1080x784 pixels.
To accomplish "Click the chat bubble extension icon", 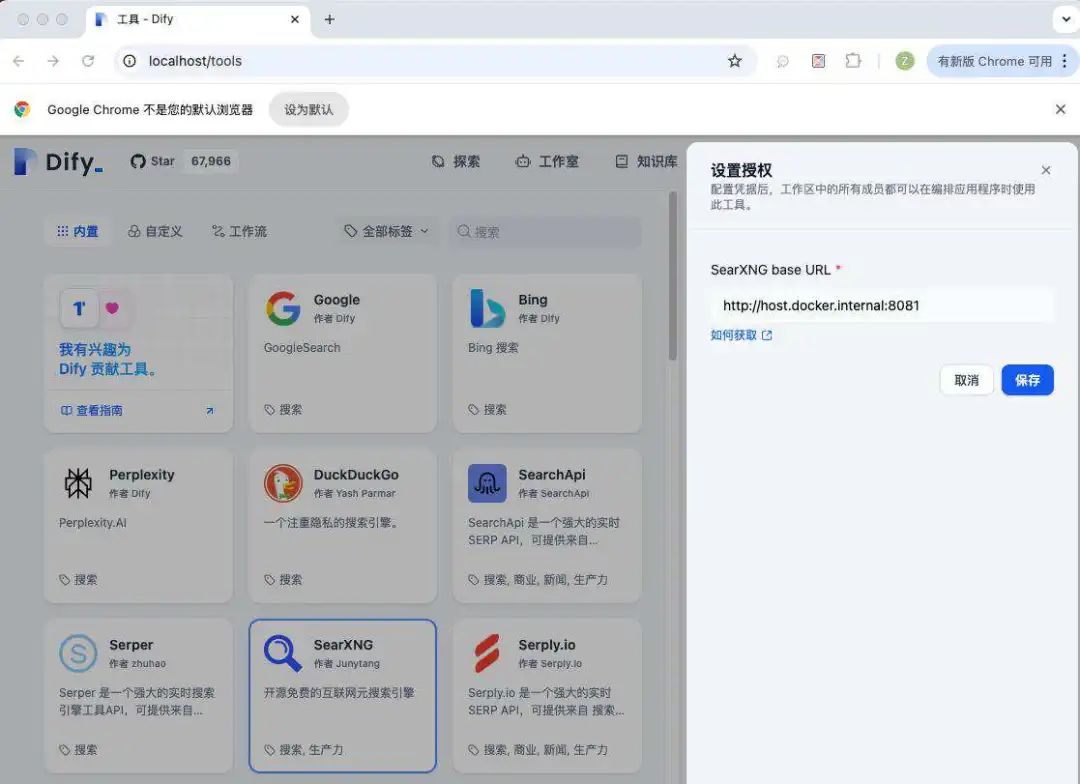I will 782,61.
